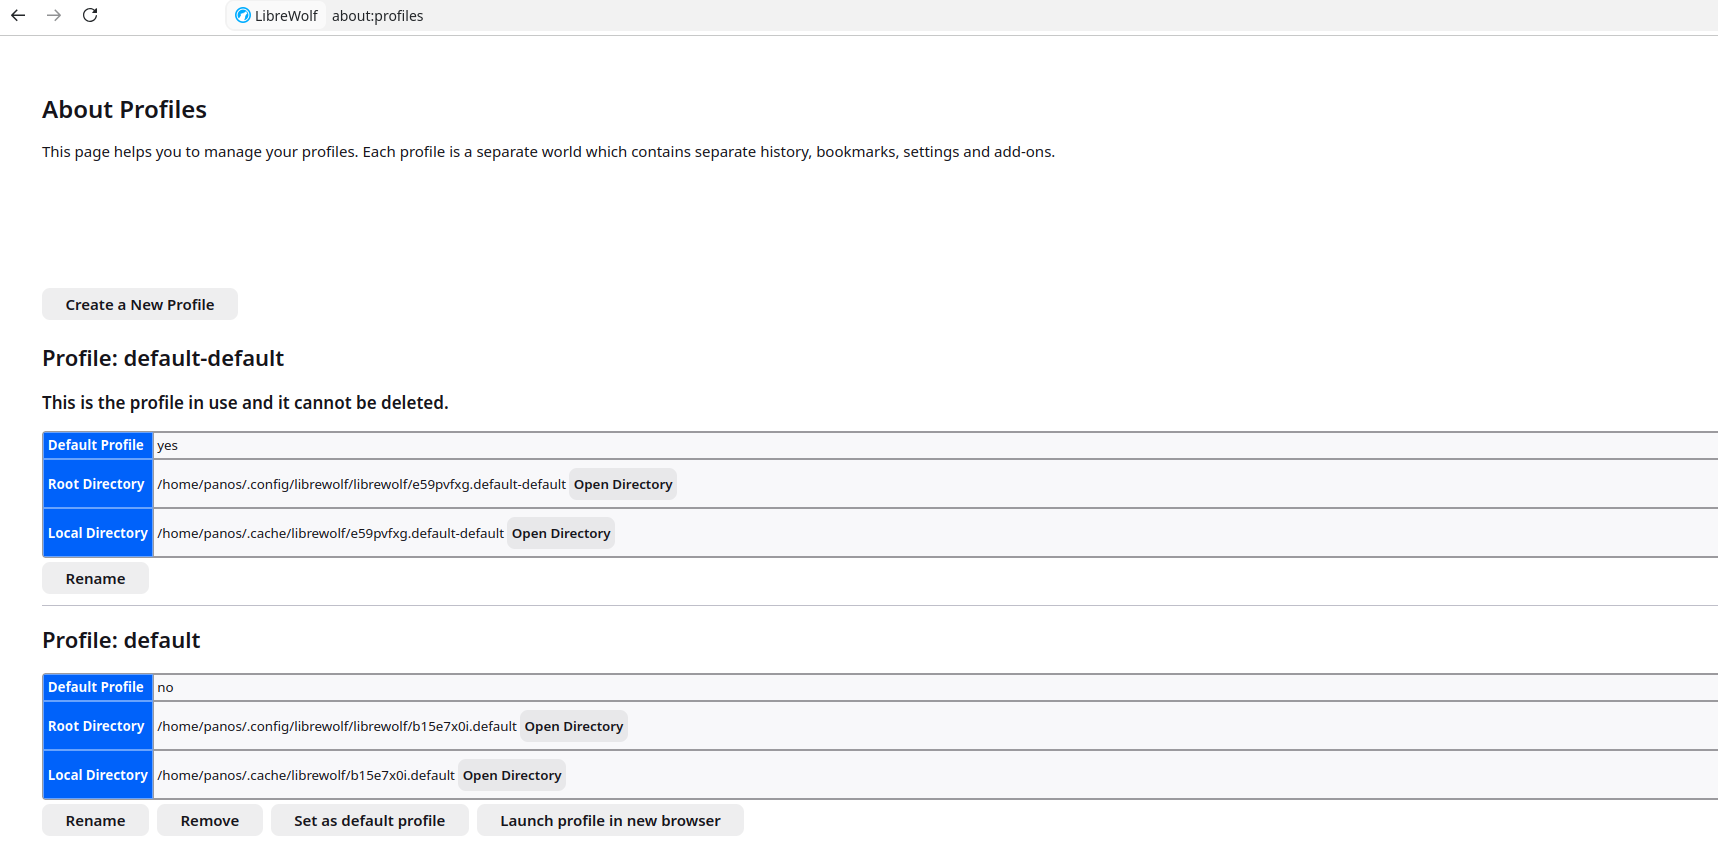Click Local Directory header cell for b15e7x0i.default
Screen dimensions: 1718x847
(x=97, y=775)
